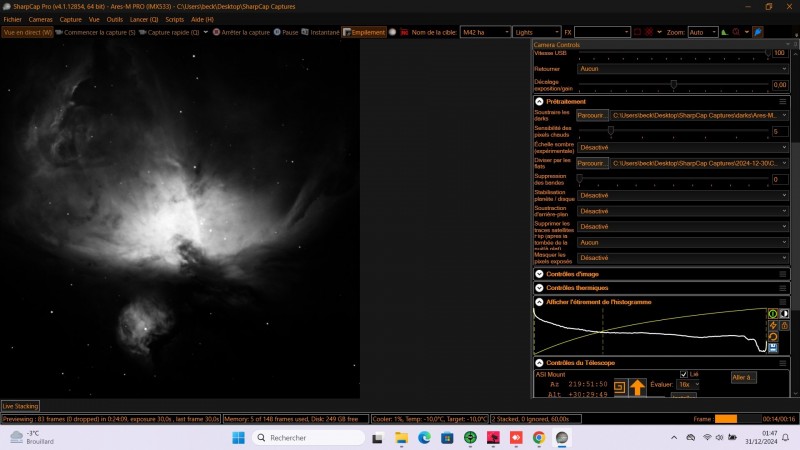
Task: Open Microsoft Store from the taskbar
Action: coord(447,438)
